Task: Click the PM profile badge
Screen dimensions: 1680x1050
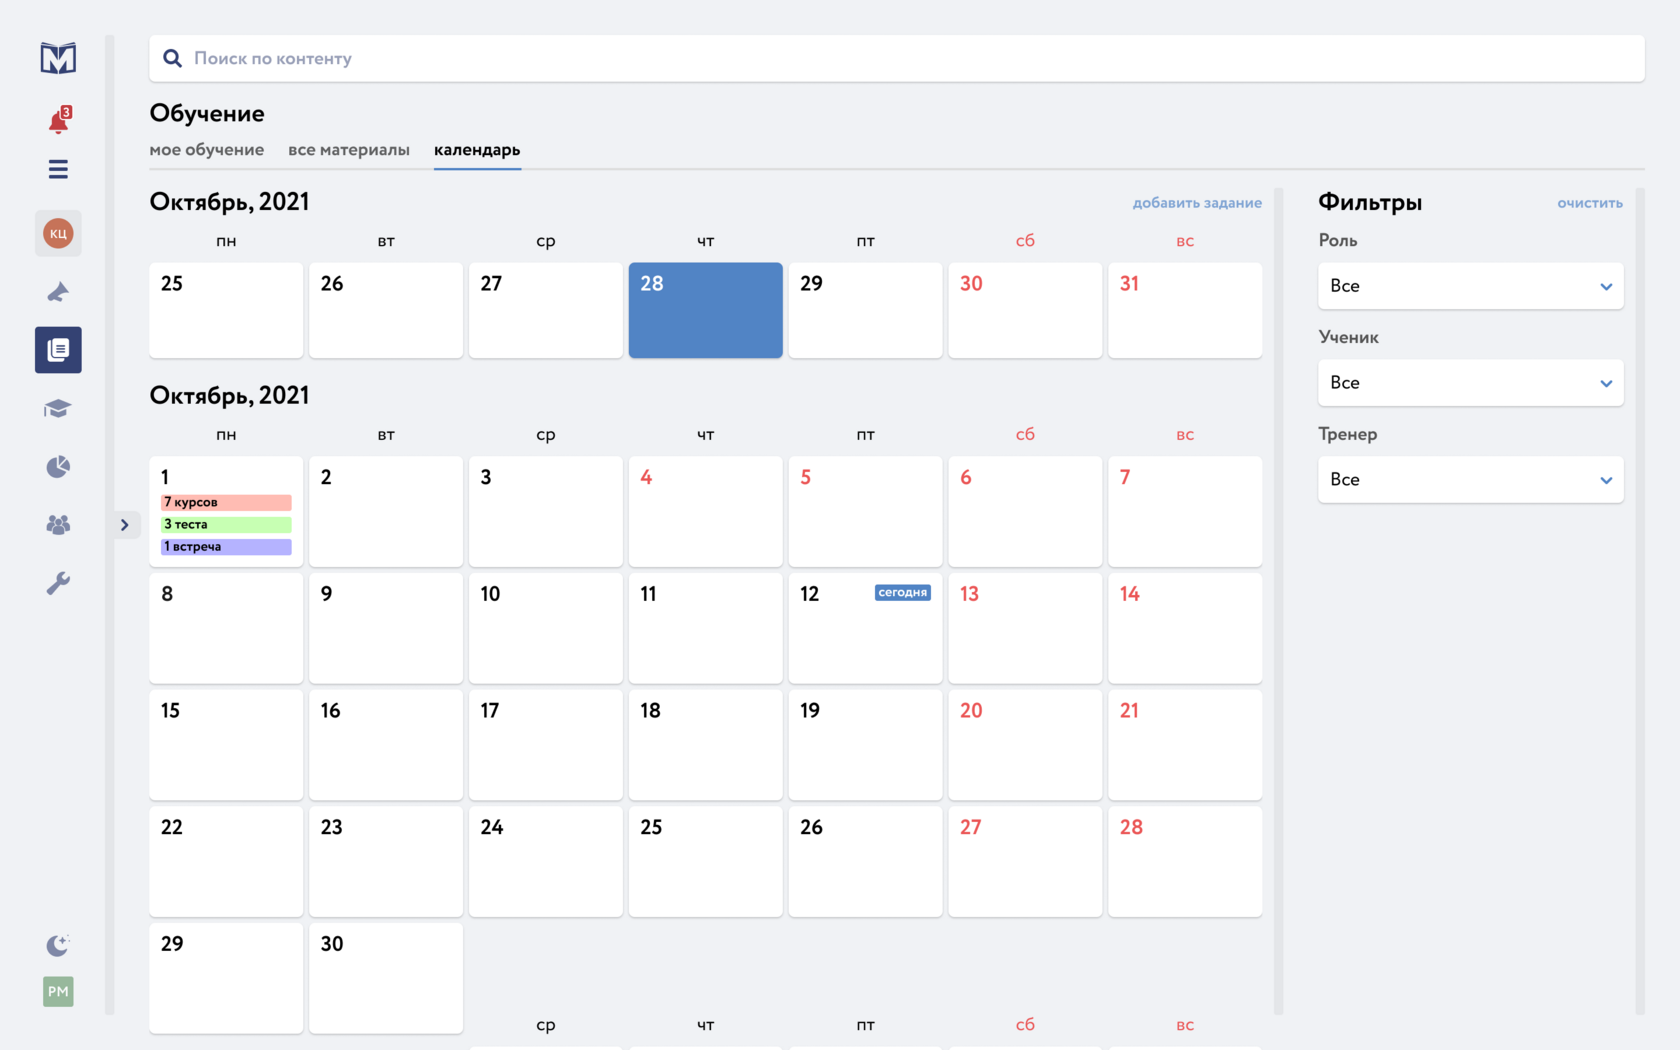Action: 58,991
